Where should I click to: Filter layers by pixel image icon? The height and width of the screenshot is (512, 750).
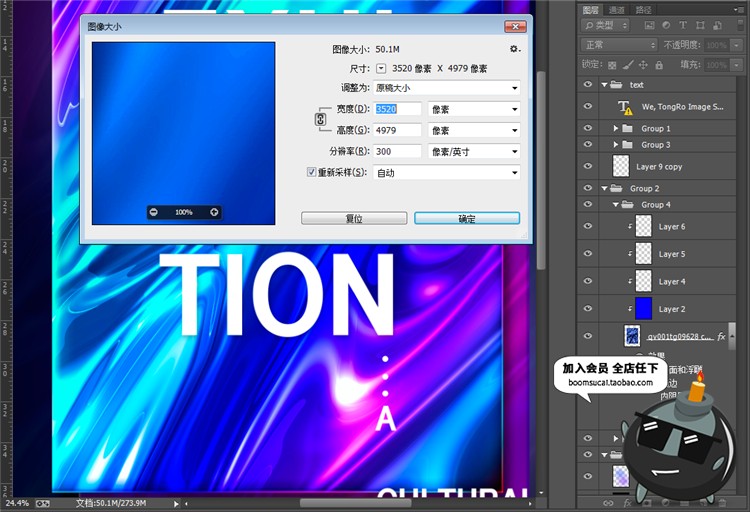[651, 26]
